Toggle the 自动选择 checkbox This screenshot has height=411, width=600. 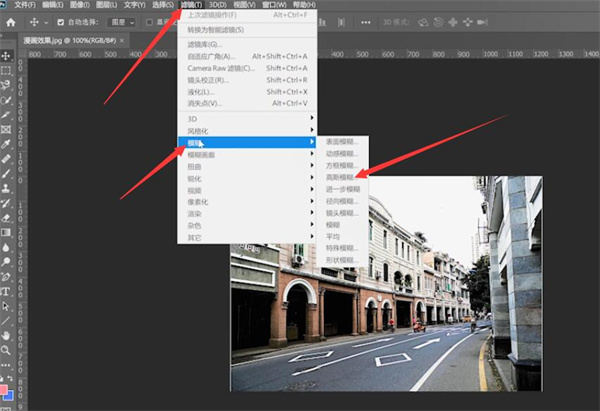pyautogui.click(x=60, y=22)
